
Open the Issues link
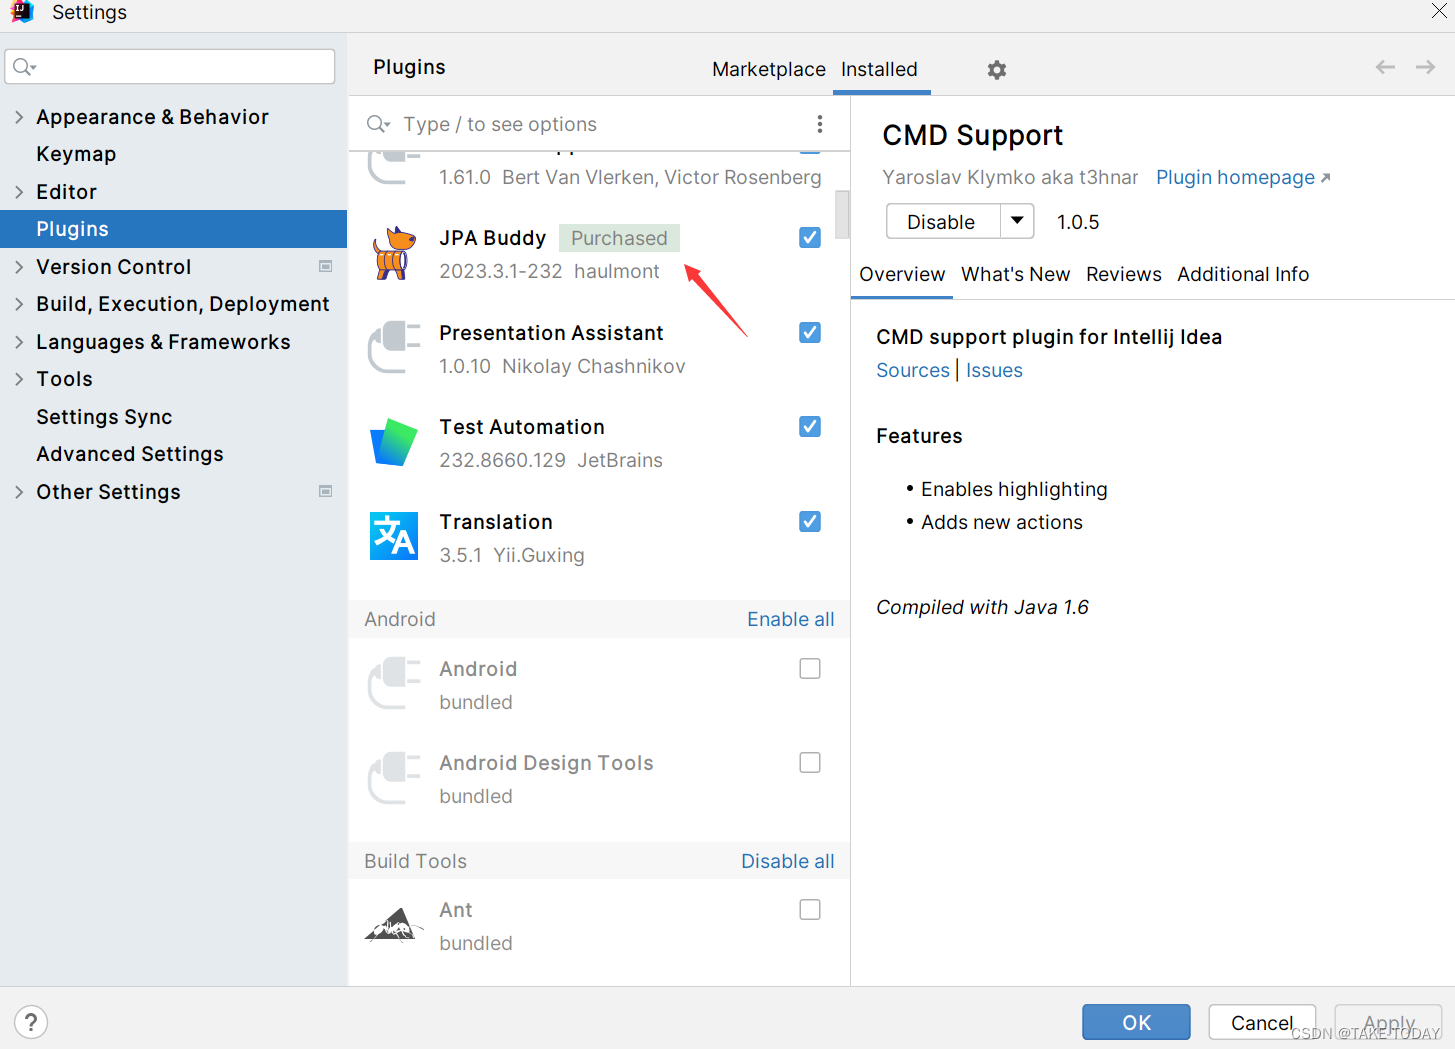(994, 370)
